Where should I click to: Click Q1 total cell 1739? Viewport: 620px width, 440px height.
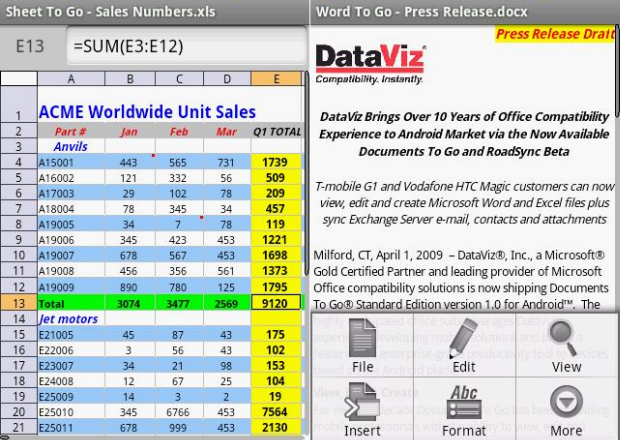pyautogui.click(x=276, y=162)
